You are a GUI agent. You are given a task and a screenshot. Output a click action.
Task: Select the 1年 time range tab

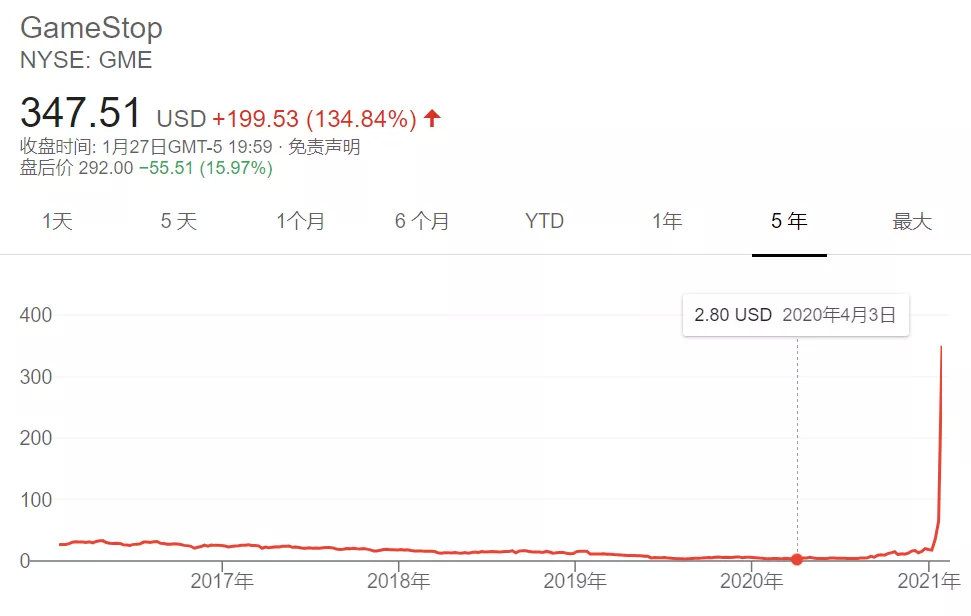(667, 221)
